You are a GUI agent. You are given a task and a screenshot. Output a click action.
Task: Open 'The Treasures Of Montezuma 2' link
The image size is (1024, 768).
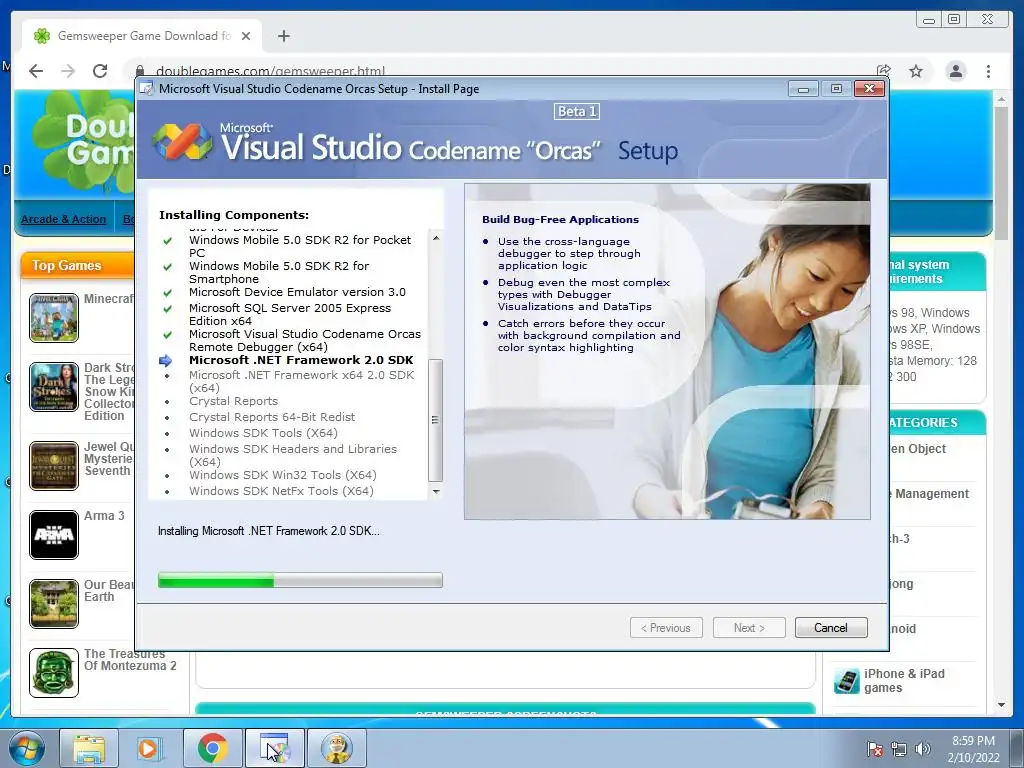click(130, 660)
